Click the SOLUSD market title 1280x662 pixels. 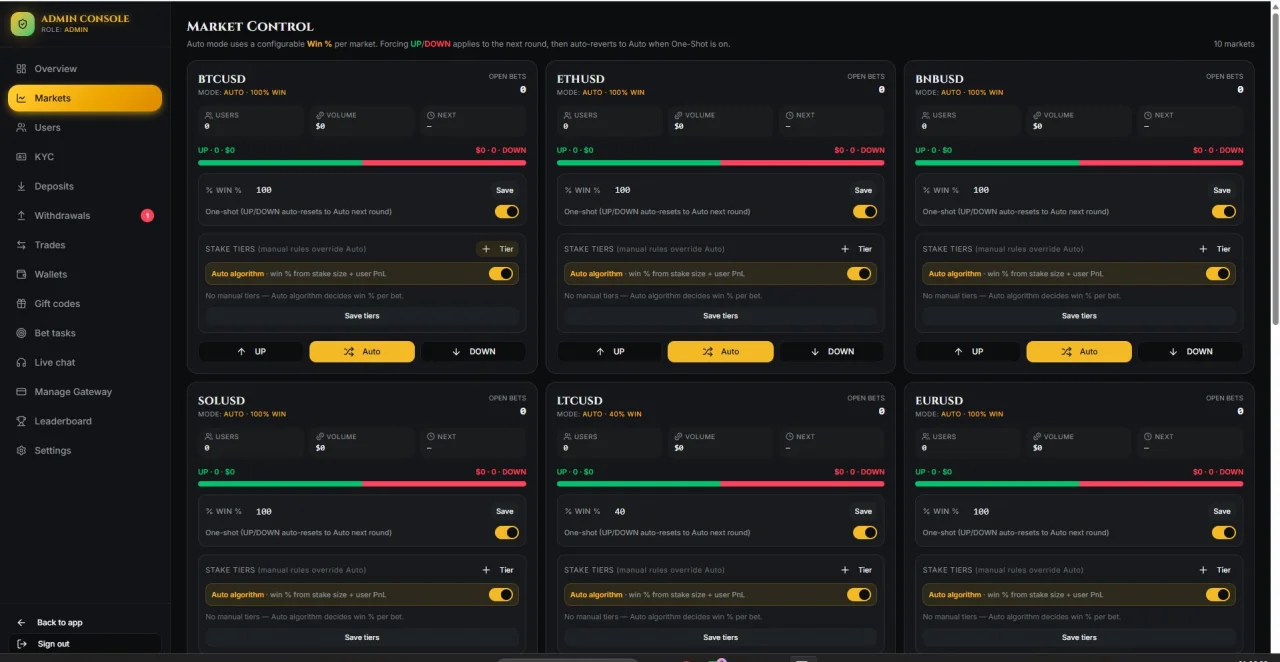221,400
